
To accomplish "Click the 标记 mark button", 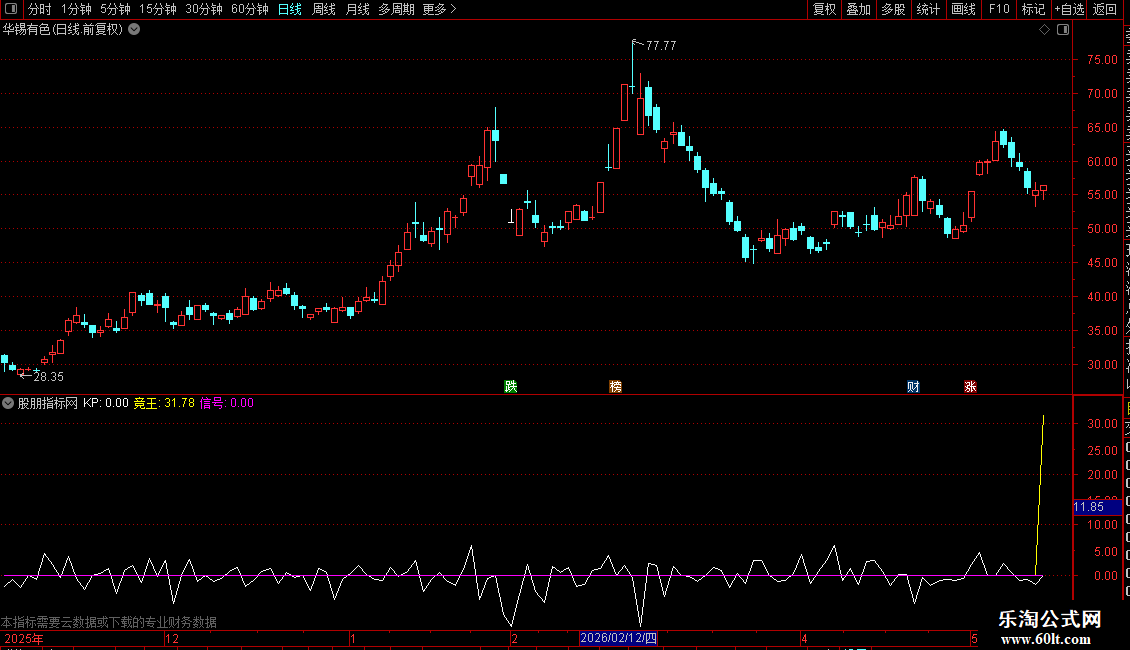I will coord(1033,9).
